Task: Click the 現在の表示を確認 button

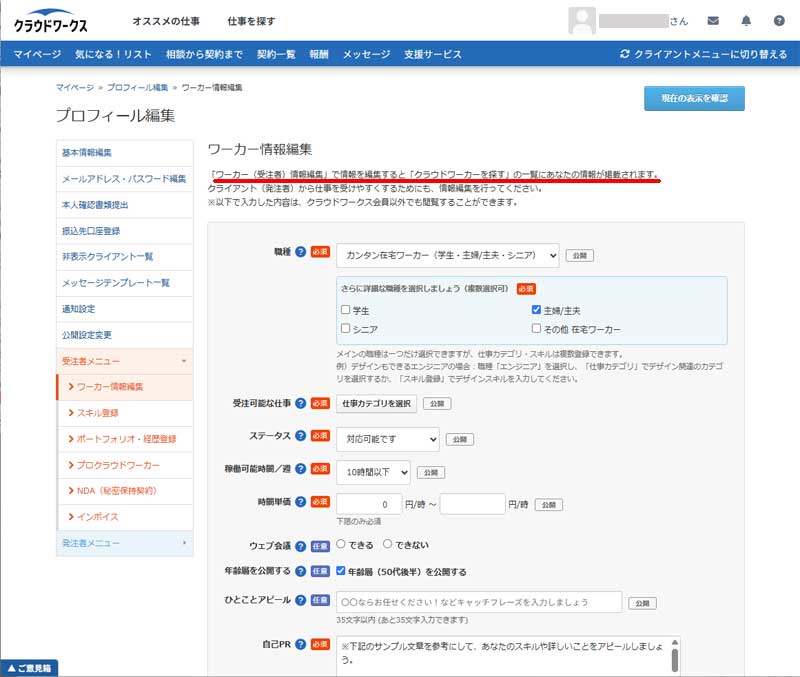Action: pos(694,98)
